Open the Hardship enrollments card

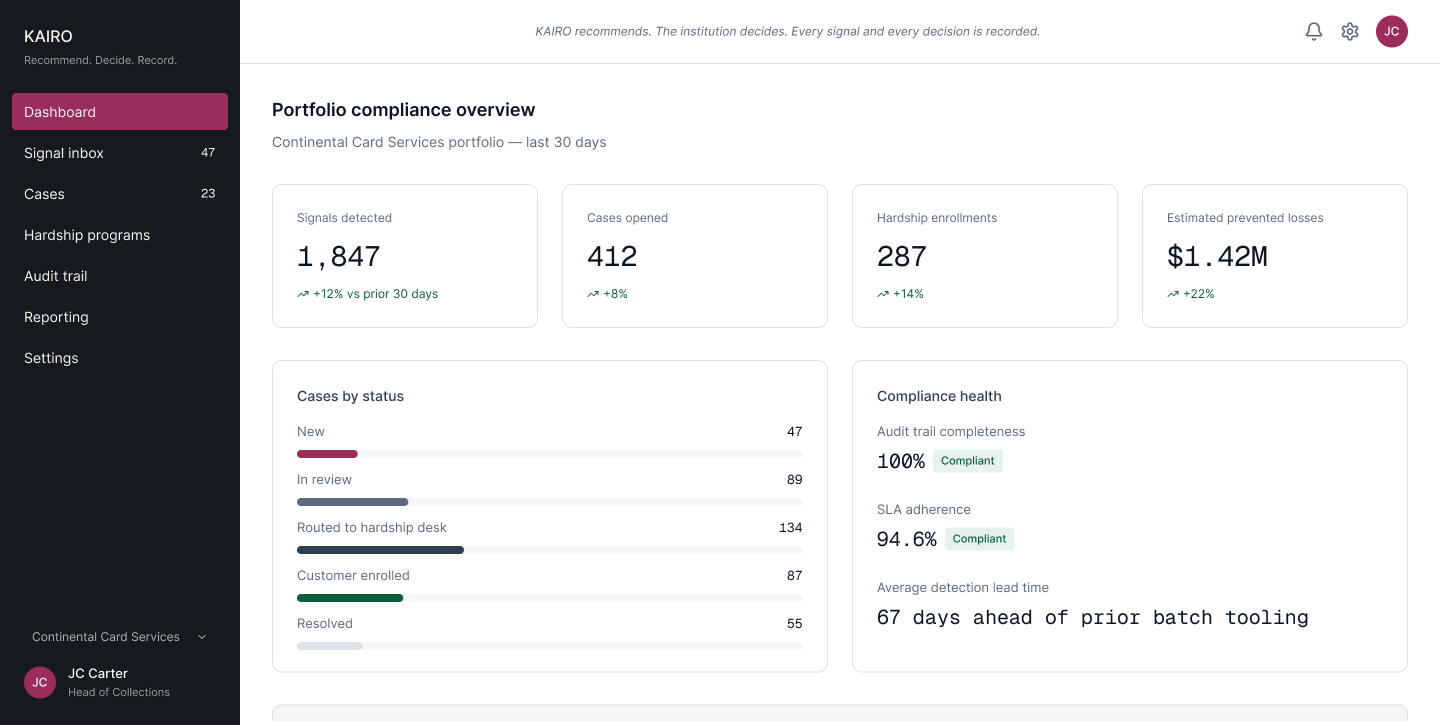tap(985, 256)
